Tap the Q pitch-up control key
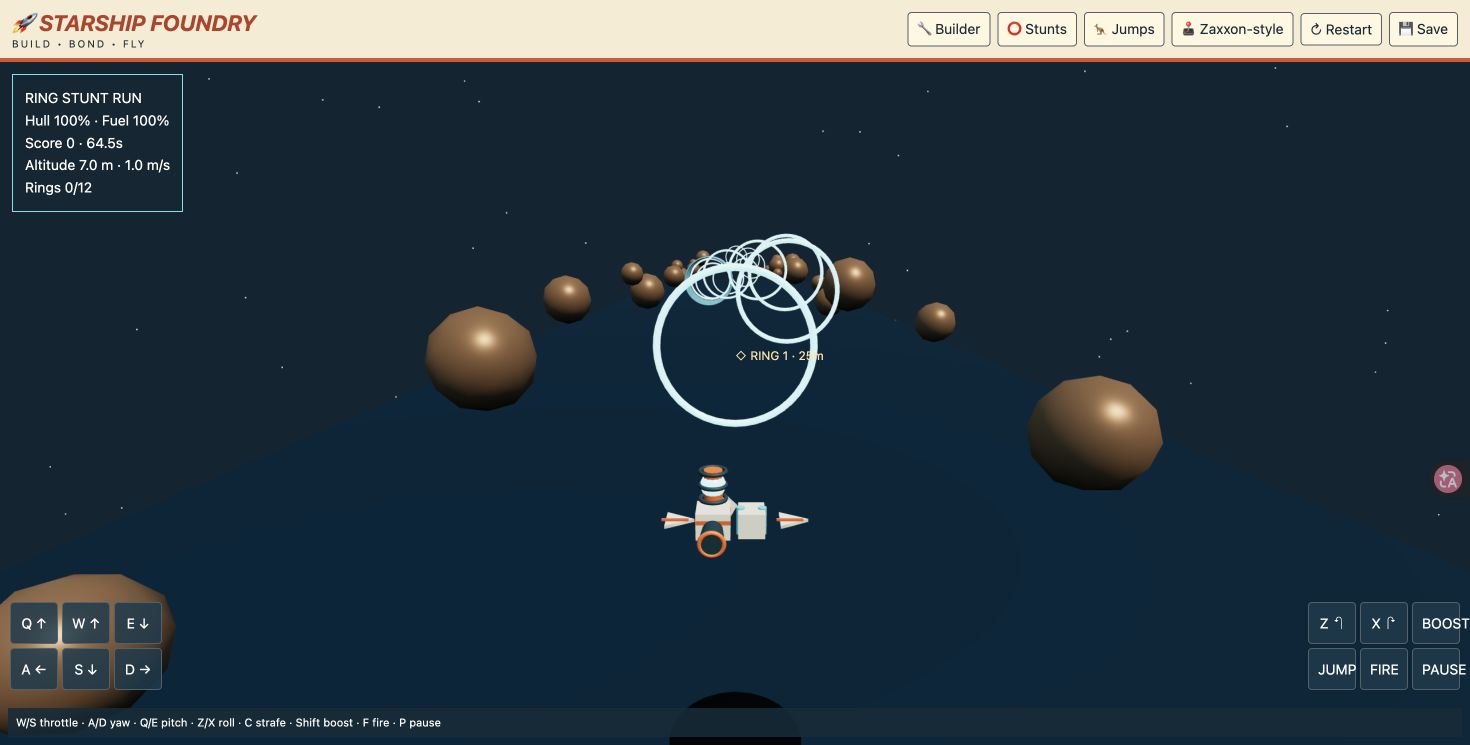 34,623
